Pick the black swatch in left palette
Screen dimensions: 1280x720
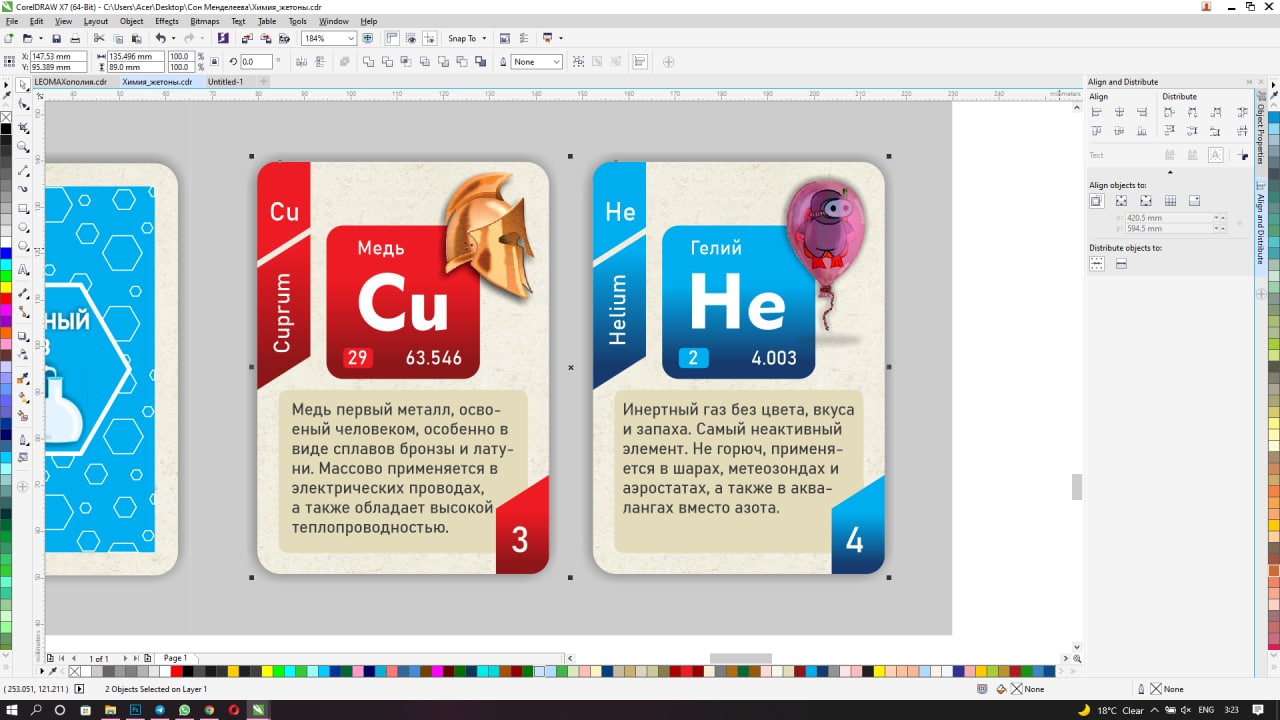6,128
